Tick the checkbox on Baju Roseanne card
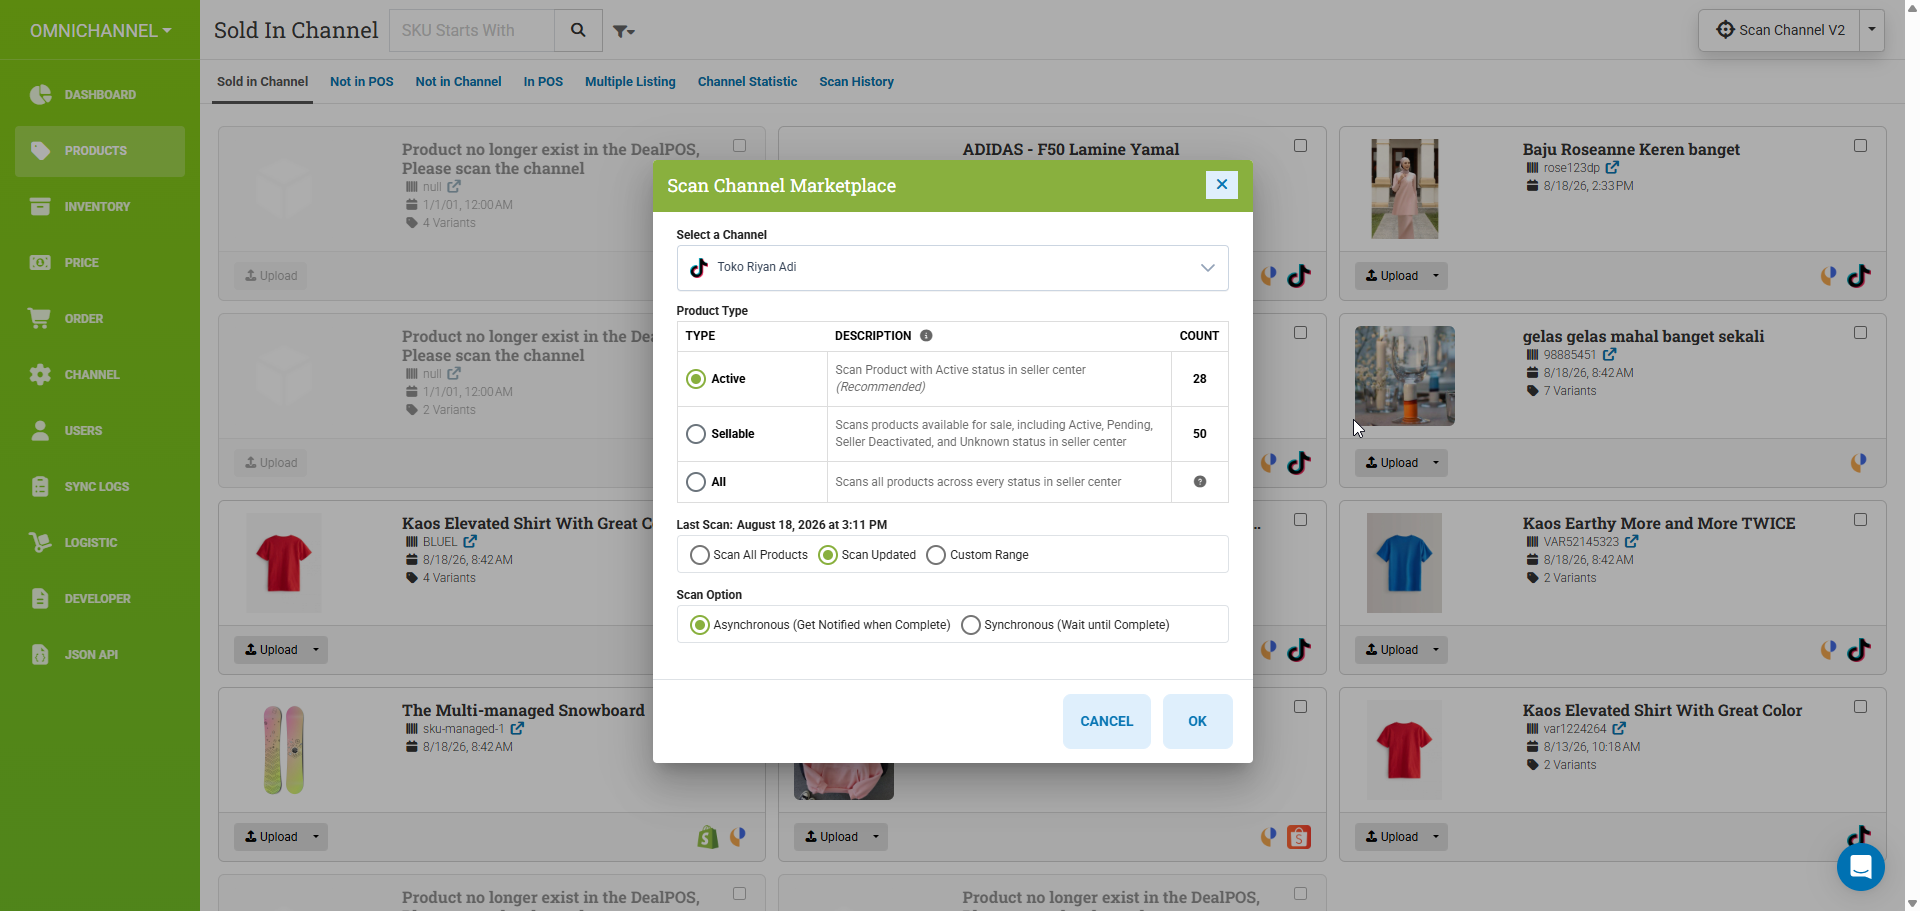This screenshot has width=1920, height=911. coord(1860,146)
